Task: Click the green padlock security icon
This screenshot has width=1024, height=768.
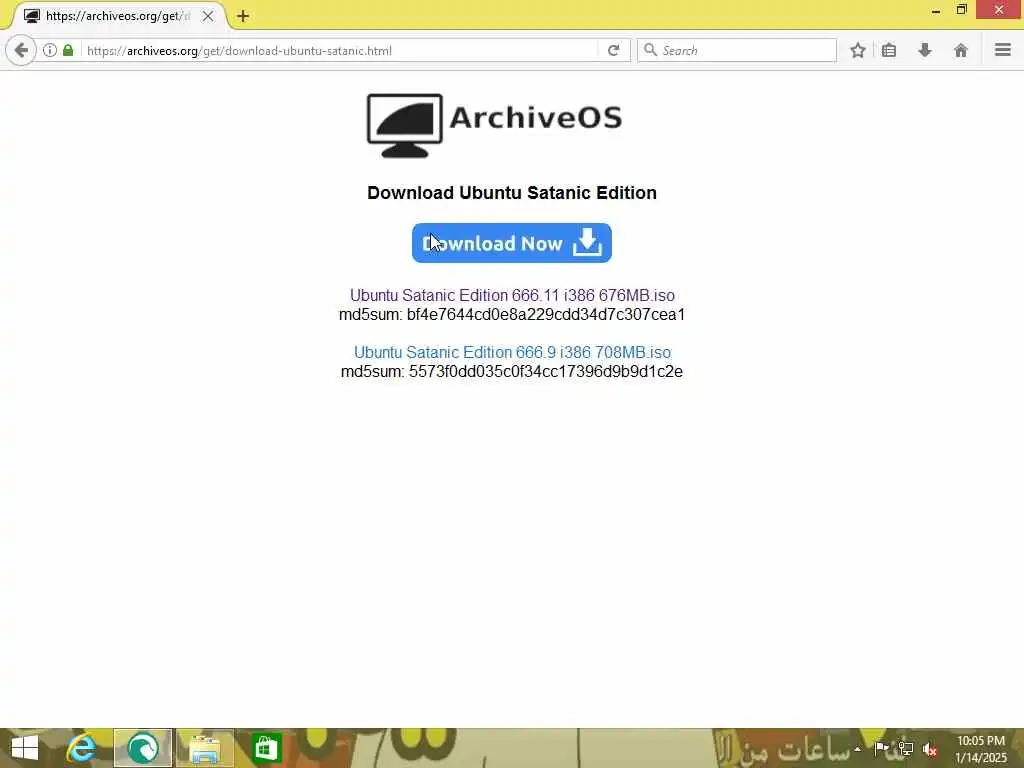Action: point(68,50)
